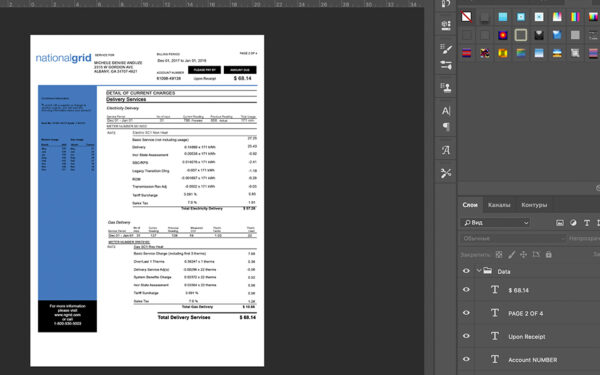Viewport: 600px width, 375px height.
Task: Lock all padlock icon
Action: [548, 254]
